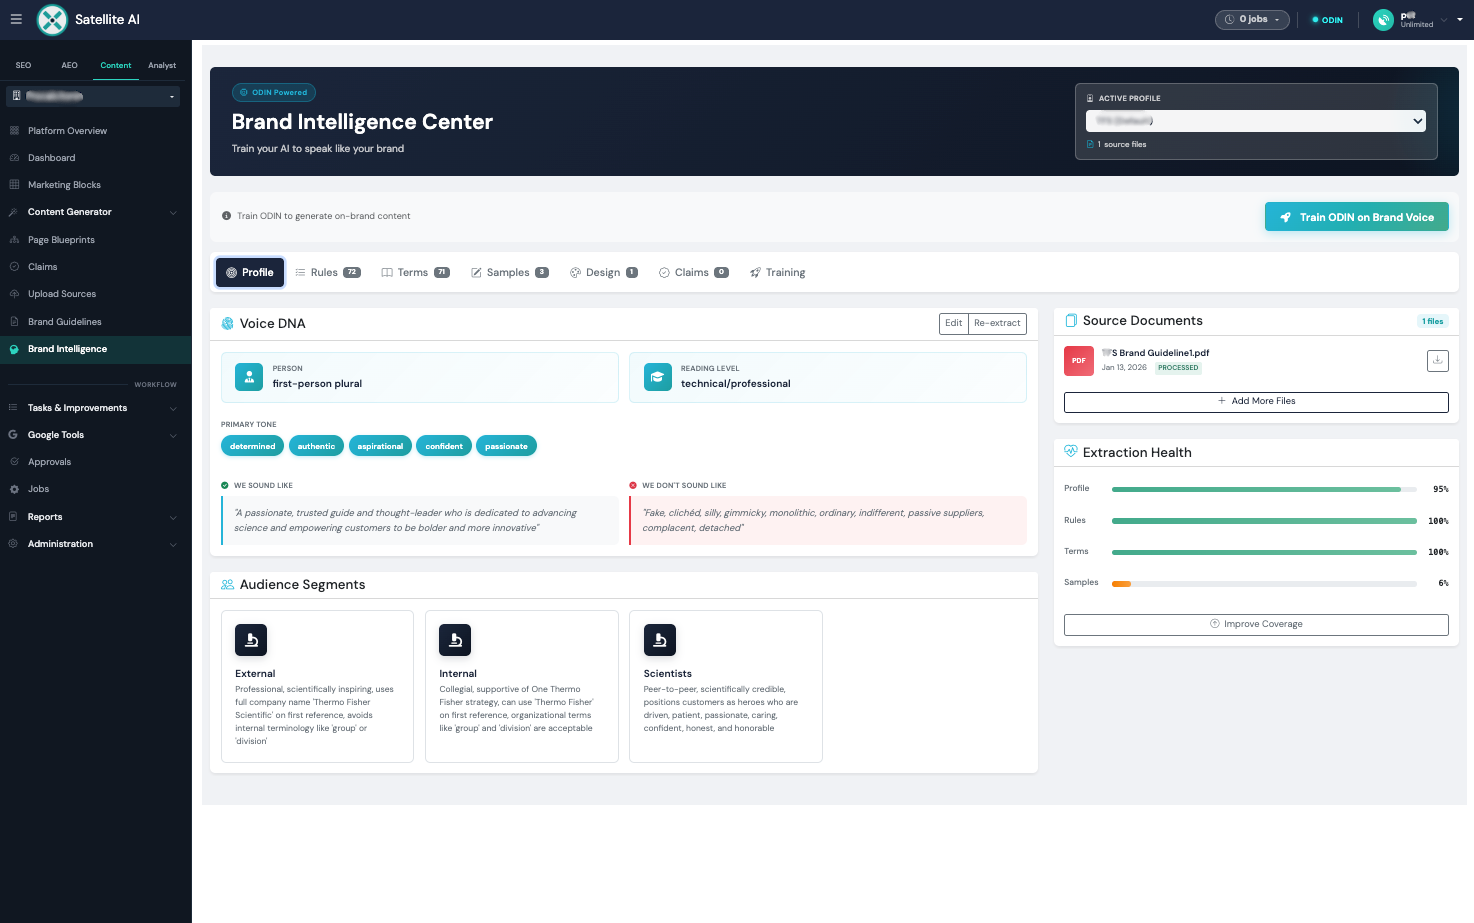Switch to the Analyst tab
Screen dimensions: 1474x923
(162, 65)
